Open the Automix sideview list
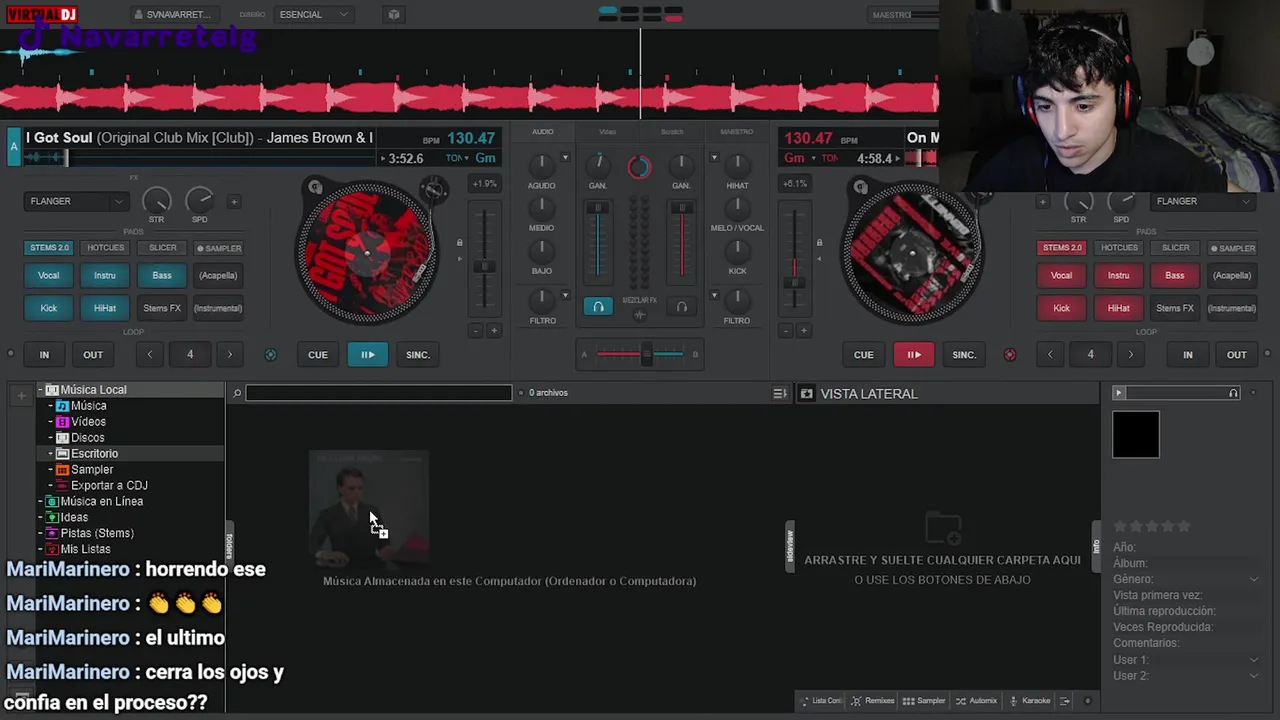This screenshot has width=1280, height=720. [976, 701]
